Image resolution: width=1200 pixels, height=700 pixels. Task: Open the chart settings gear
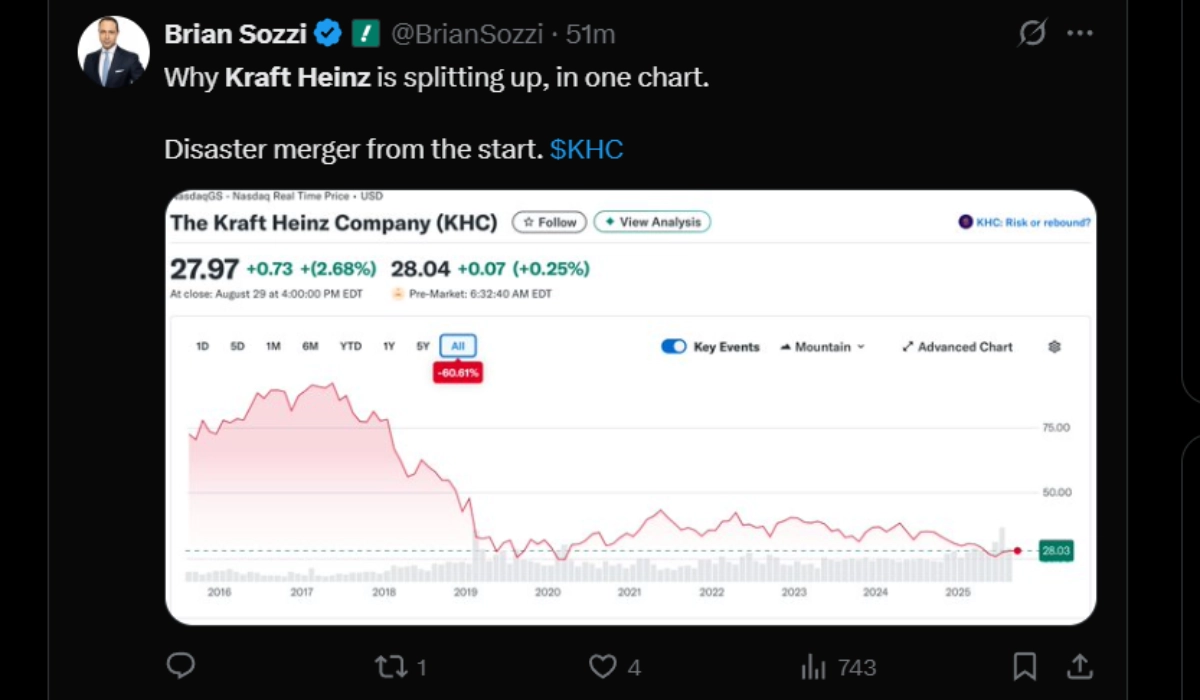(x=1053, y=346)
